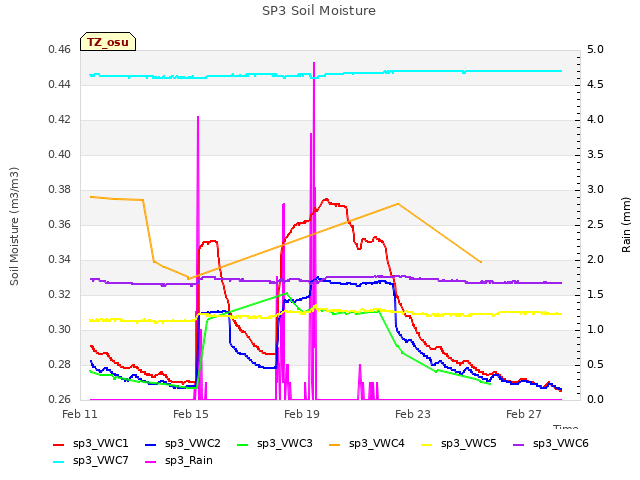Click the 4.5 rain axis value

tap(596, 85)
